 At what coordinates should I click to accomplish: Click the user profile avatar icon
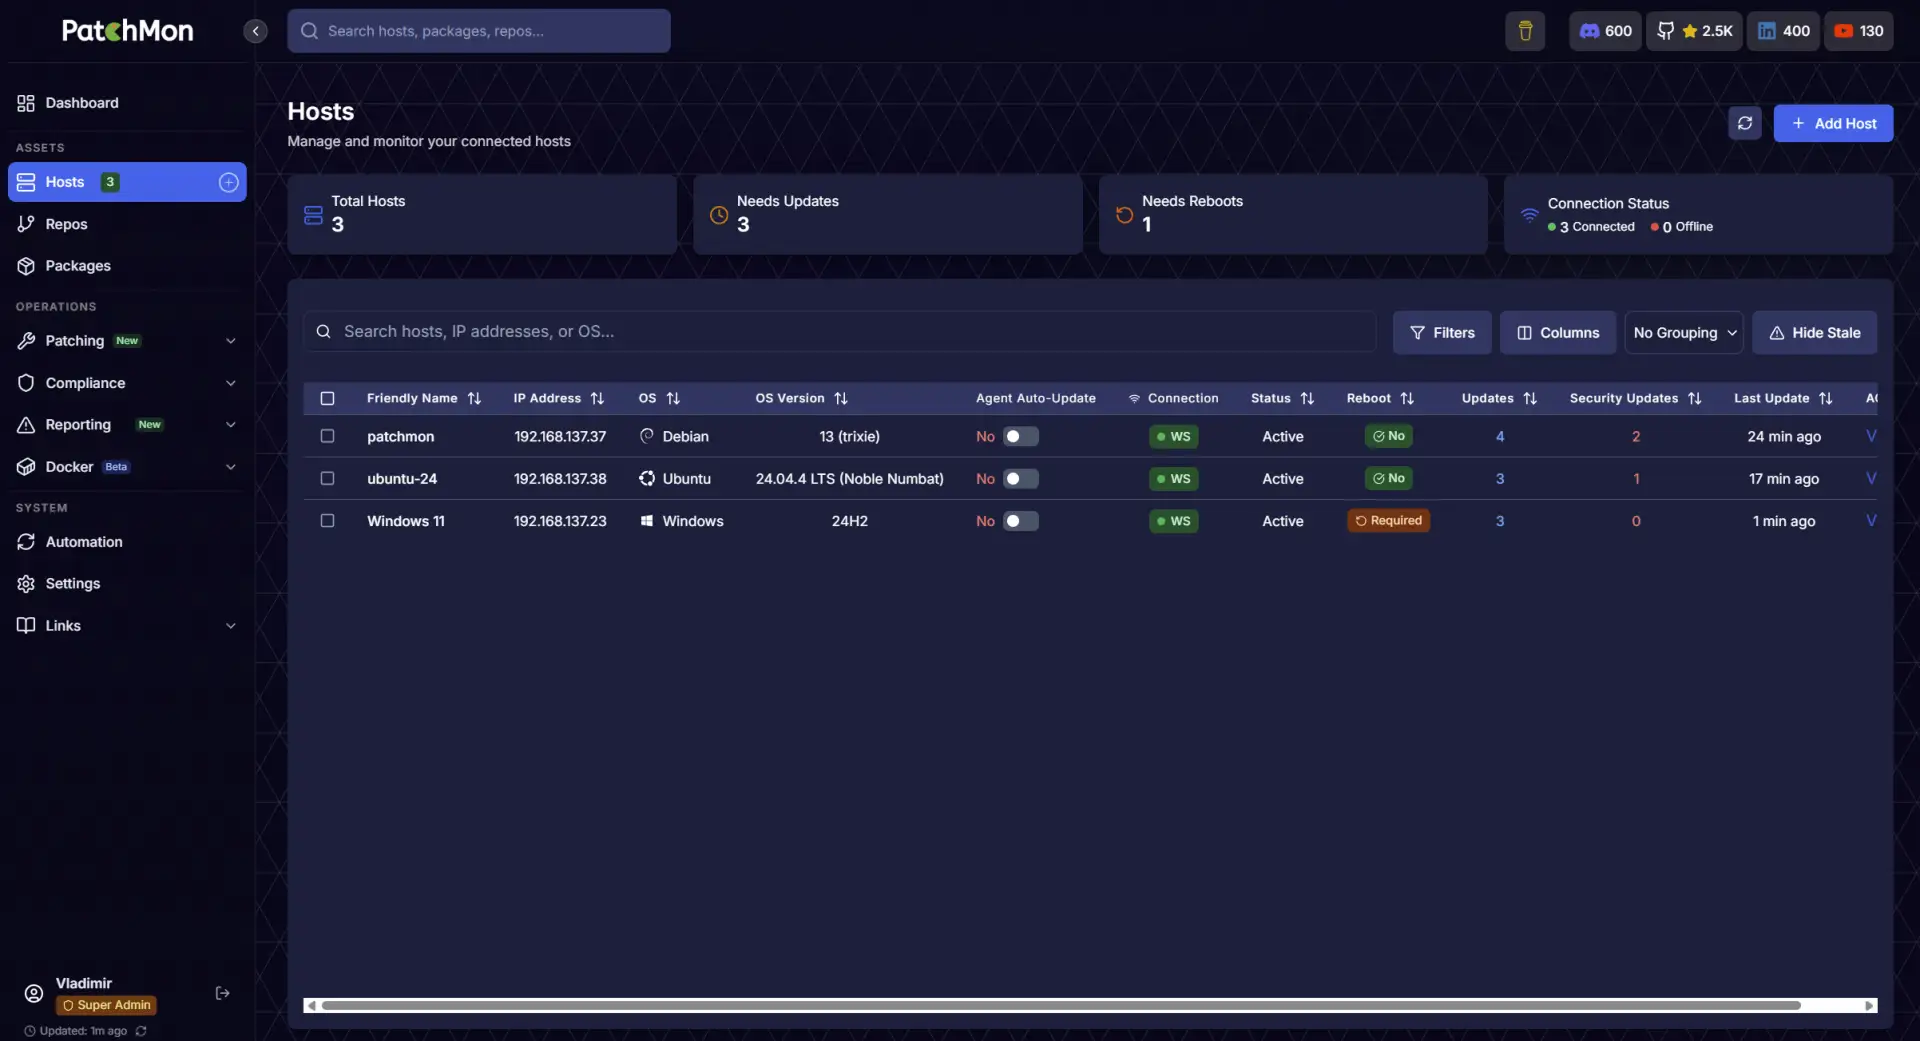coord(34,993)
